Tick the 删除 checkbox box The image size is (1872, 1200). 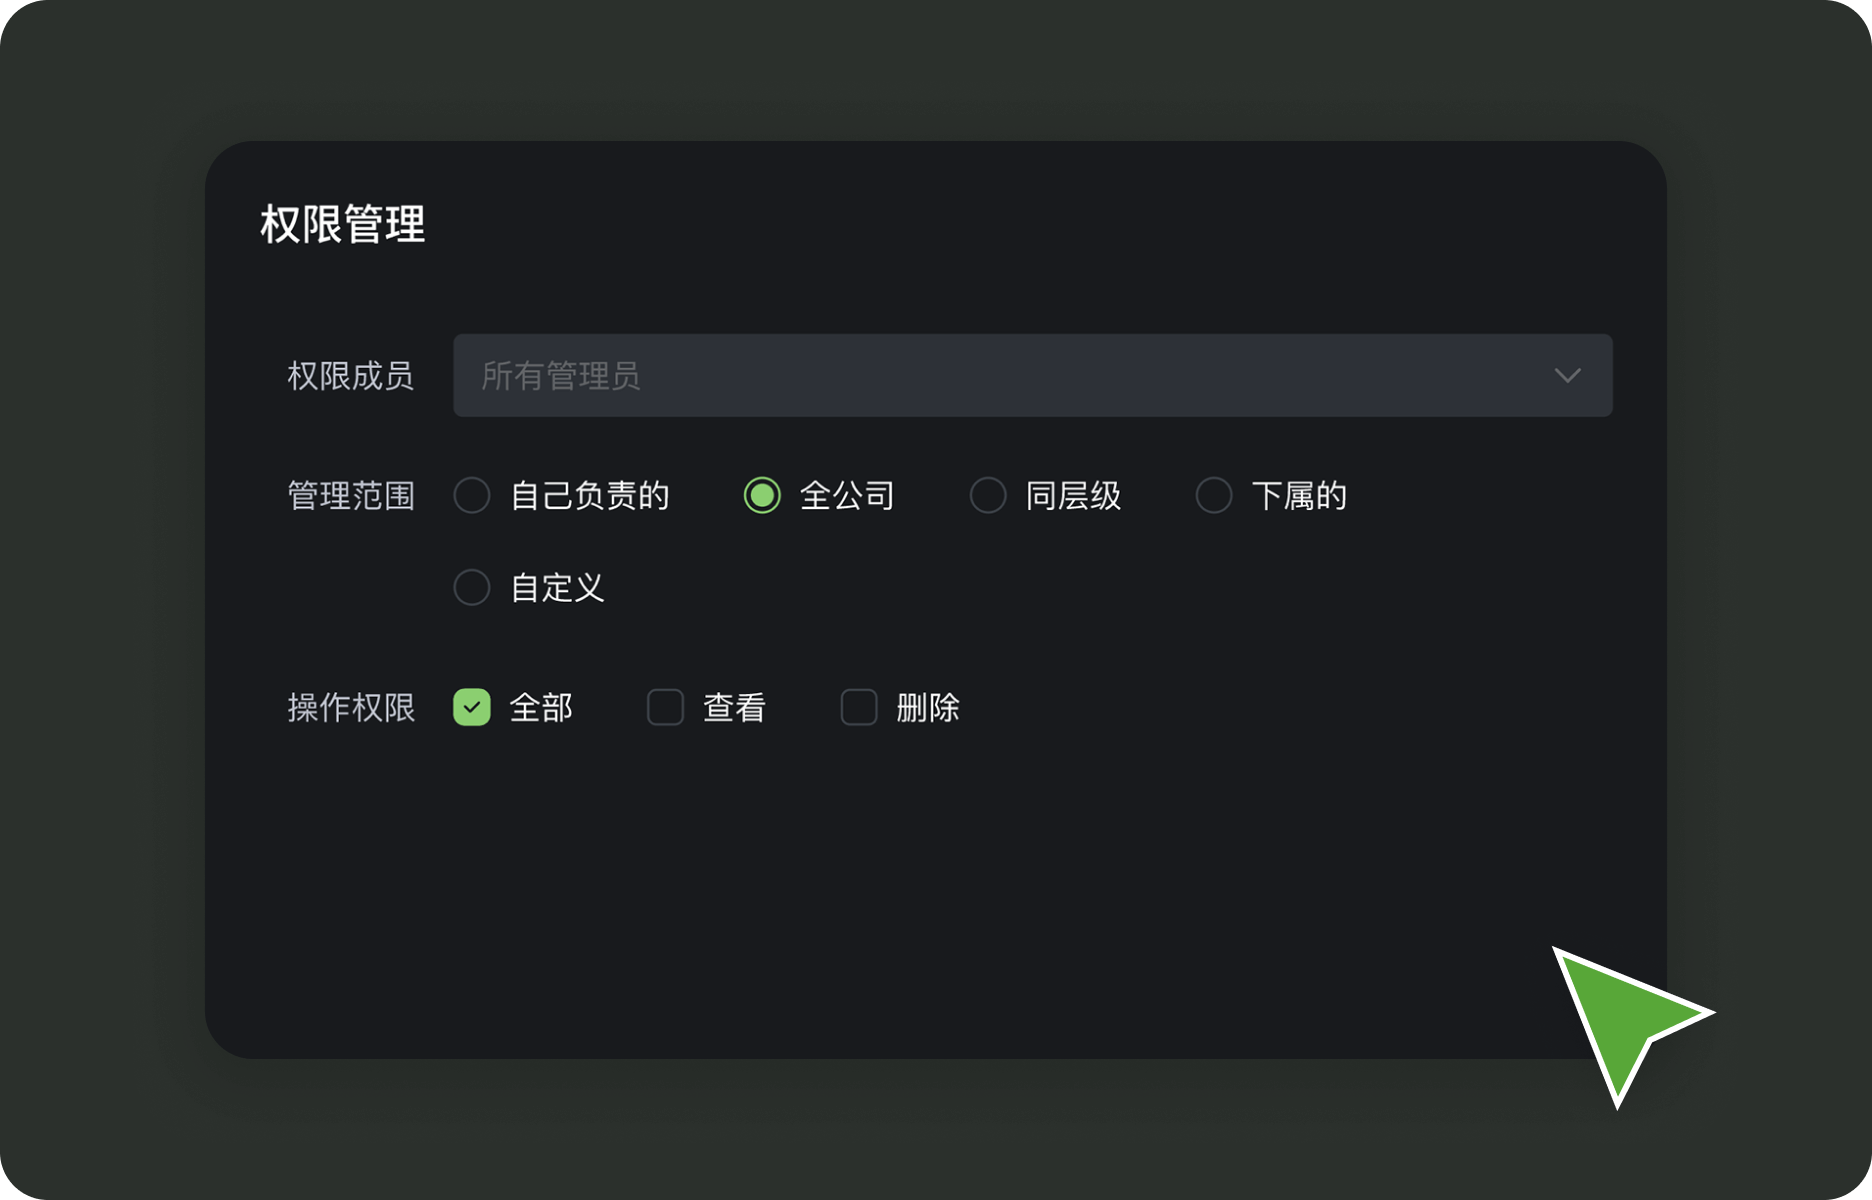pos(859,707)
